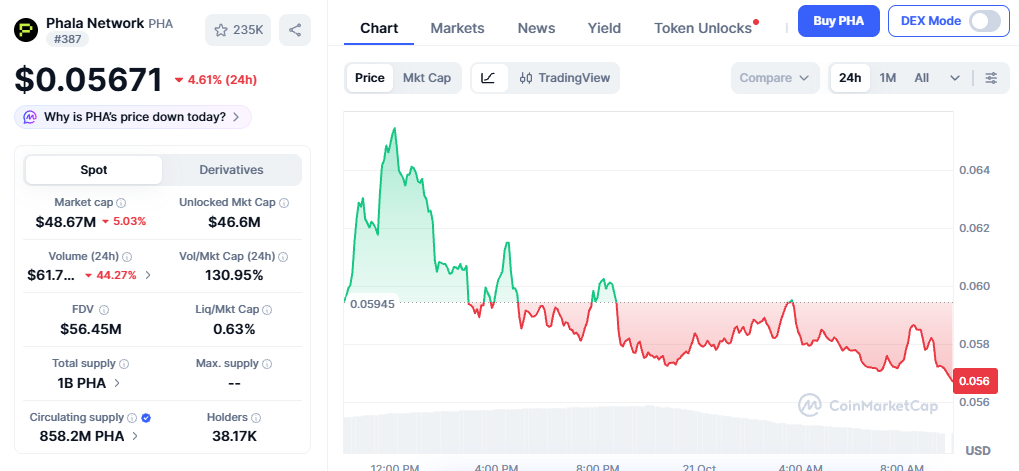Expand 858.2M PHA circulating supply chevron
This screenshot has height=471, width=1019.
click(135, 436)
